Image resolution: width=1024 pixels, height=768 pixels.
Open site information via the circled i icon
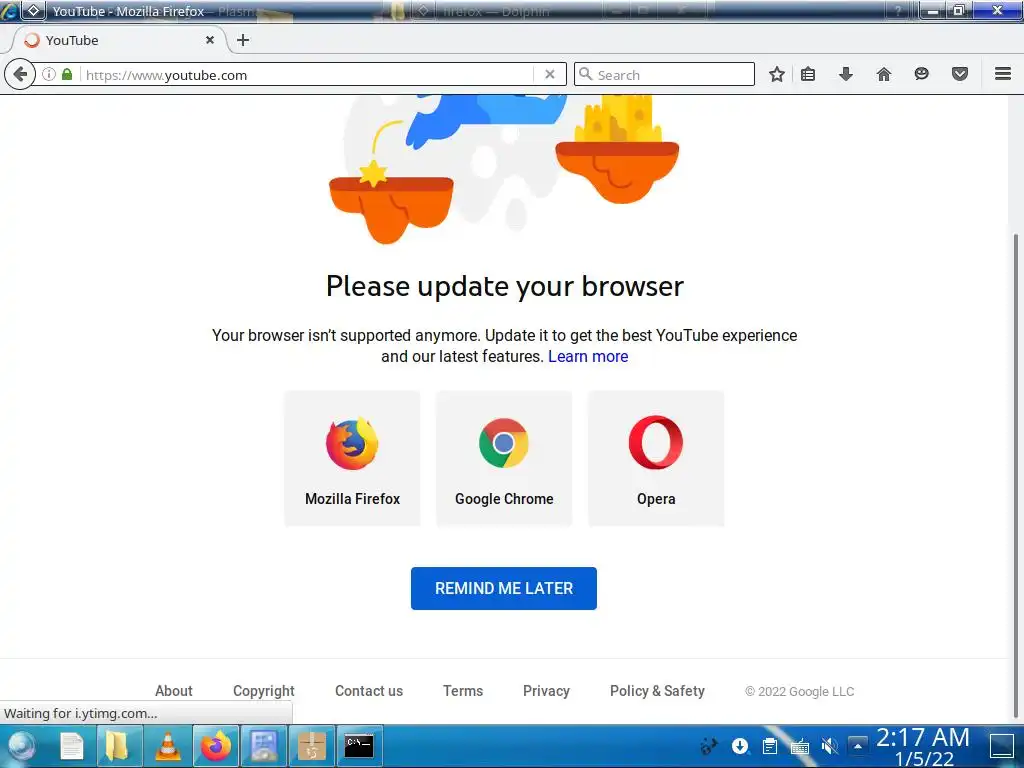point(49,74)
